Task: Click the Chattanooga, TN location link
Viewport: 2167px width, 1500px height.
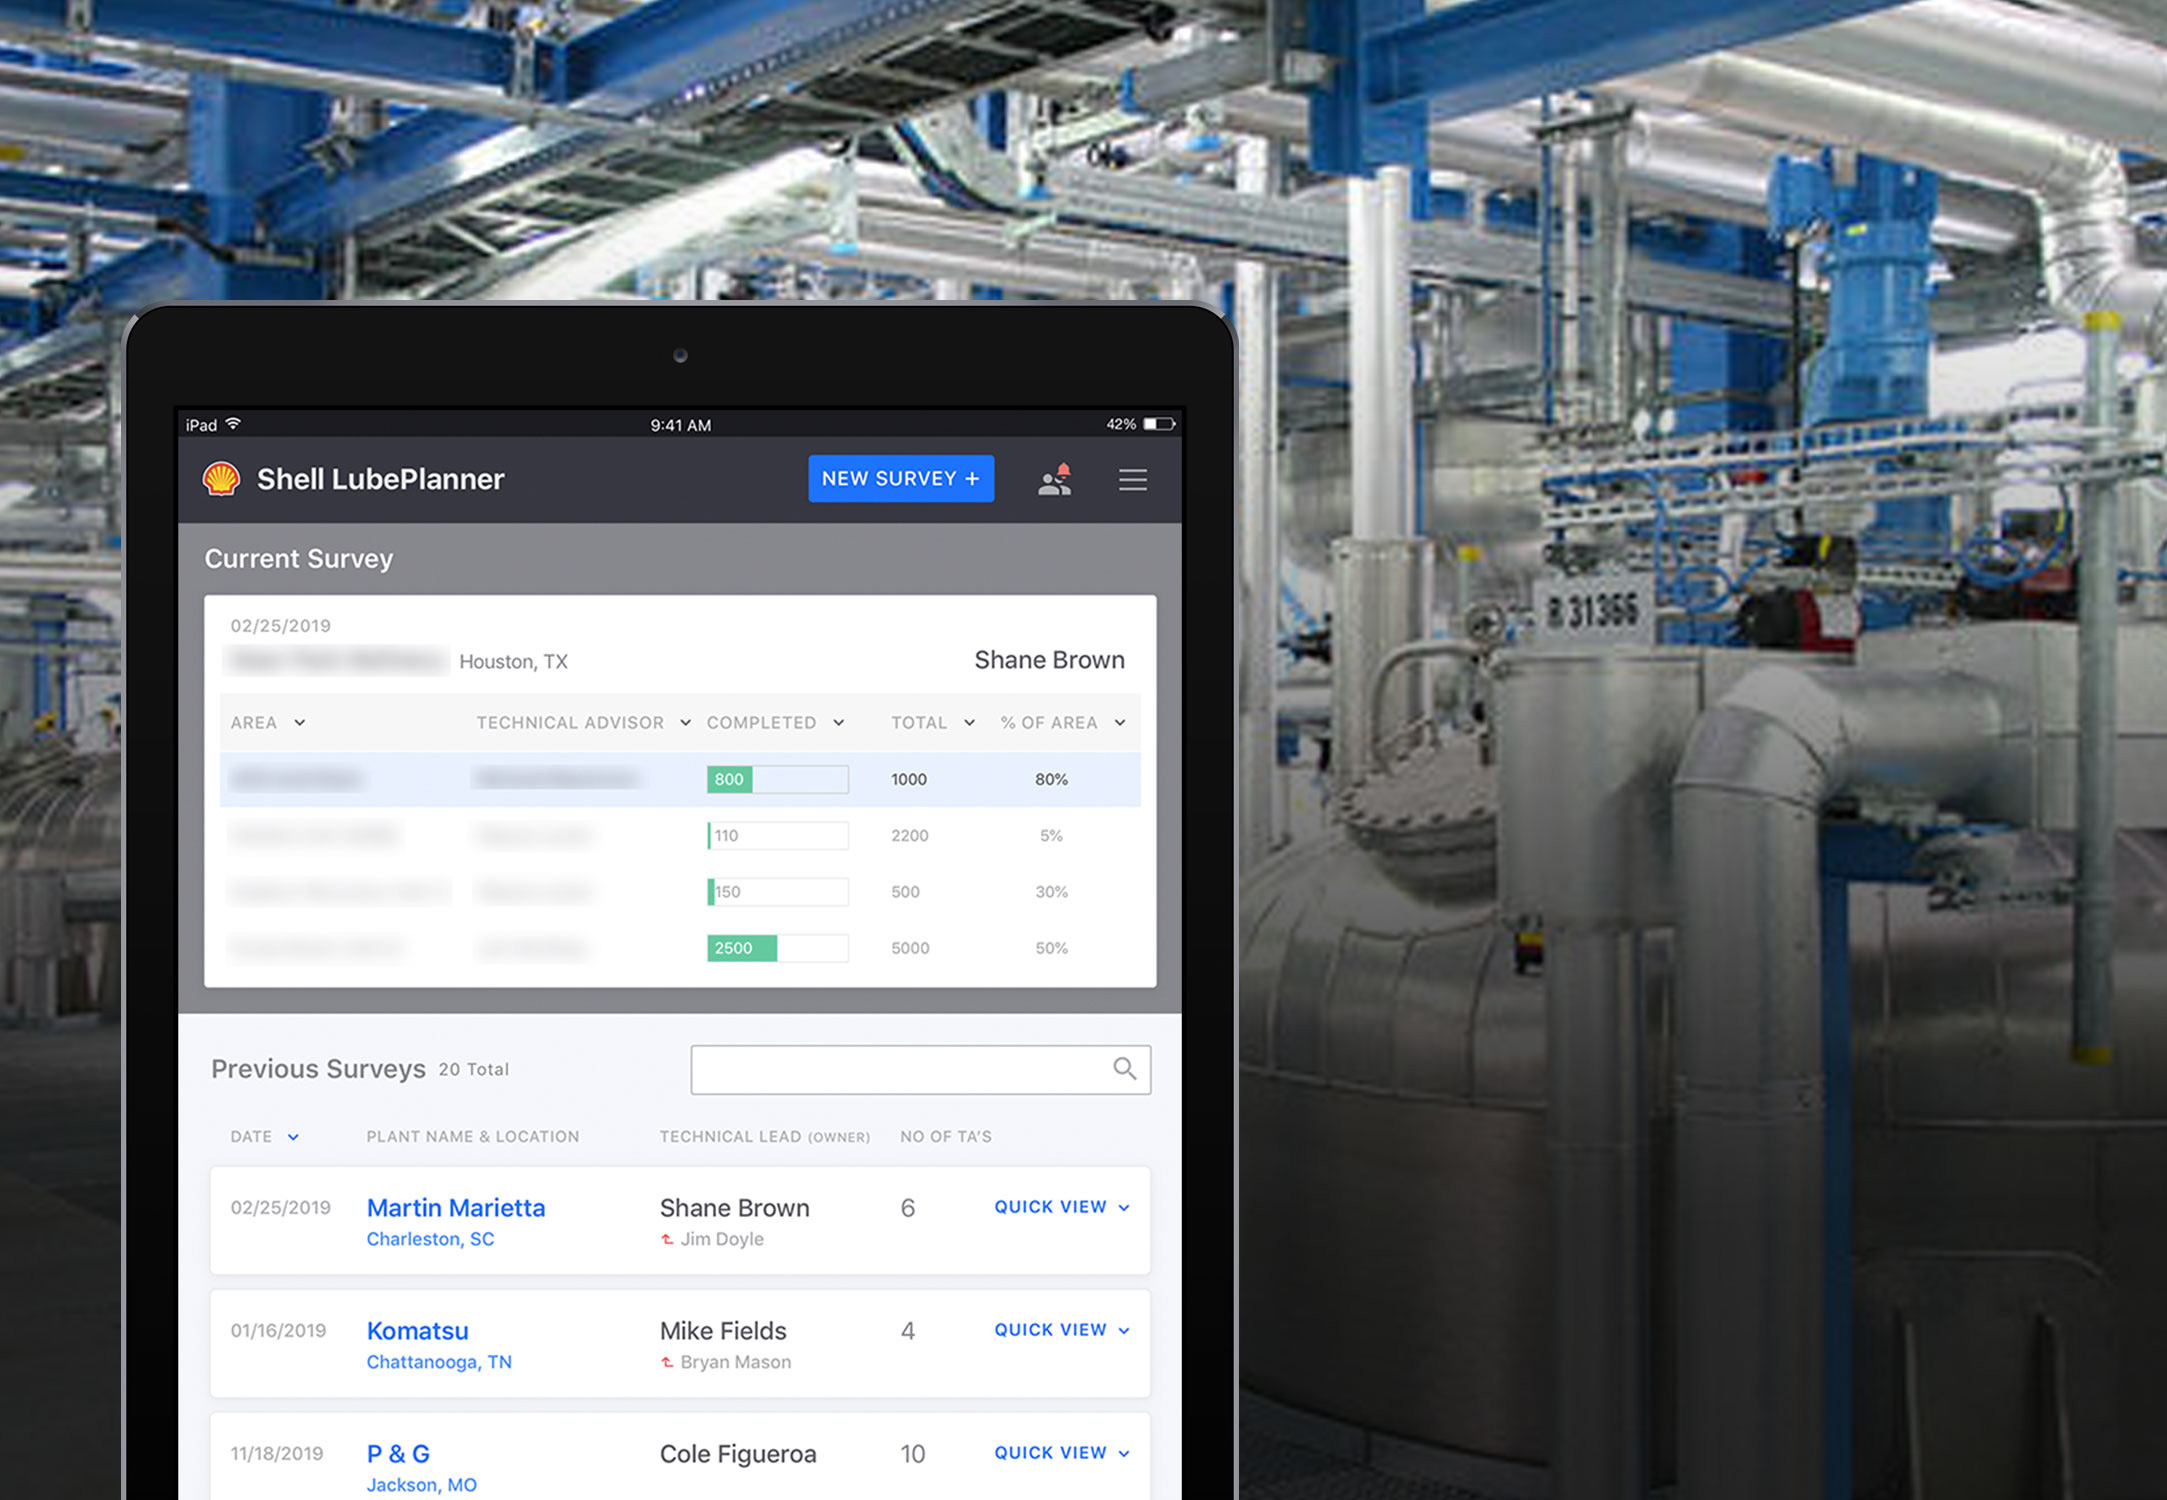Action: 439,1362
